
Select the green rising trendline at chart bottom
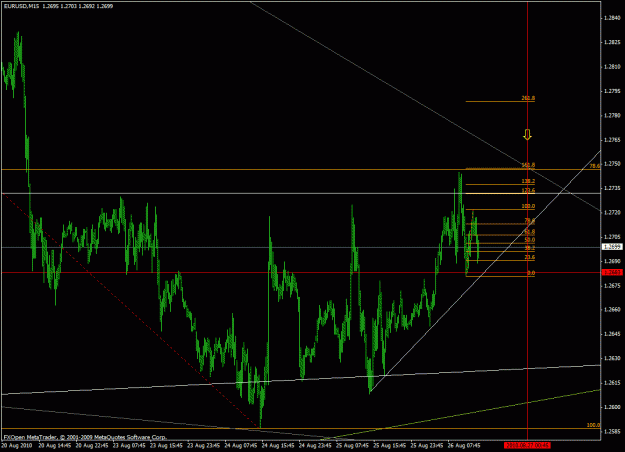[x=462, y=415]
